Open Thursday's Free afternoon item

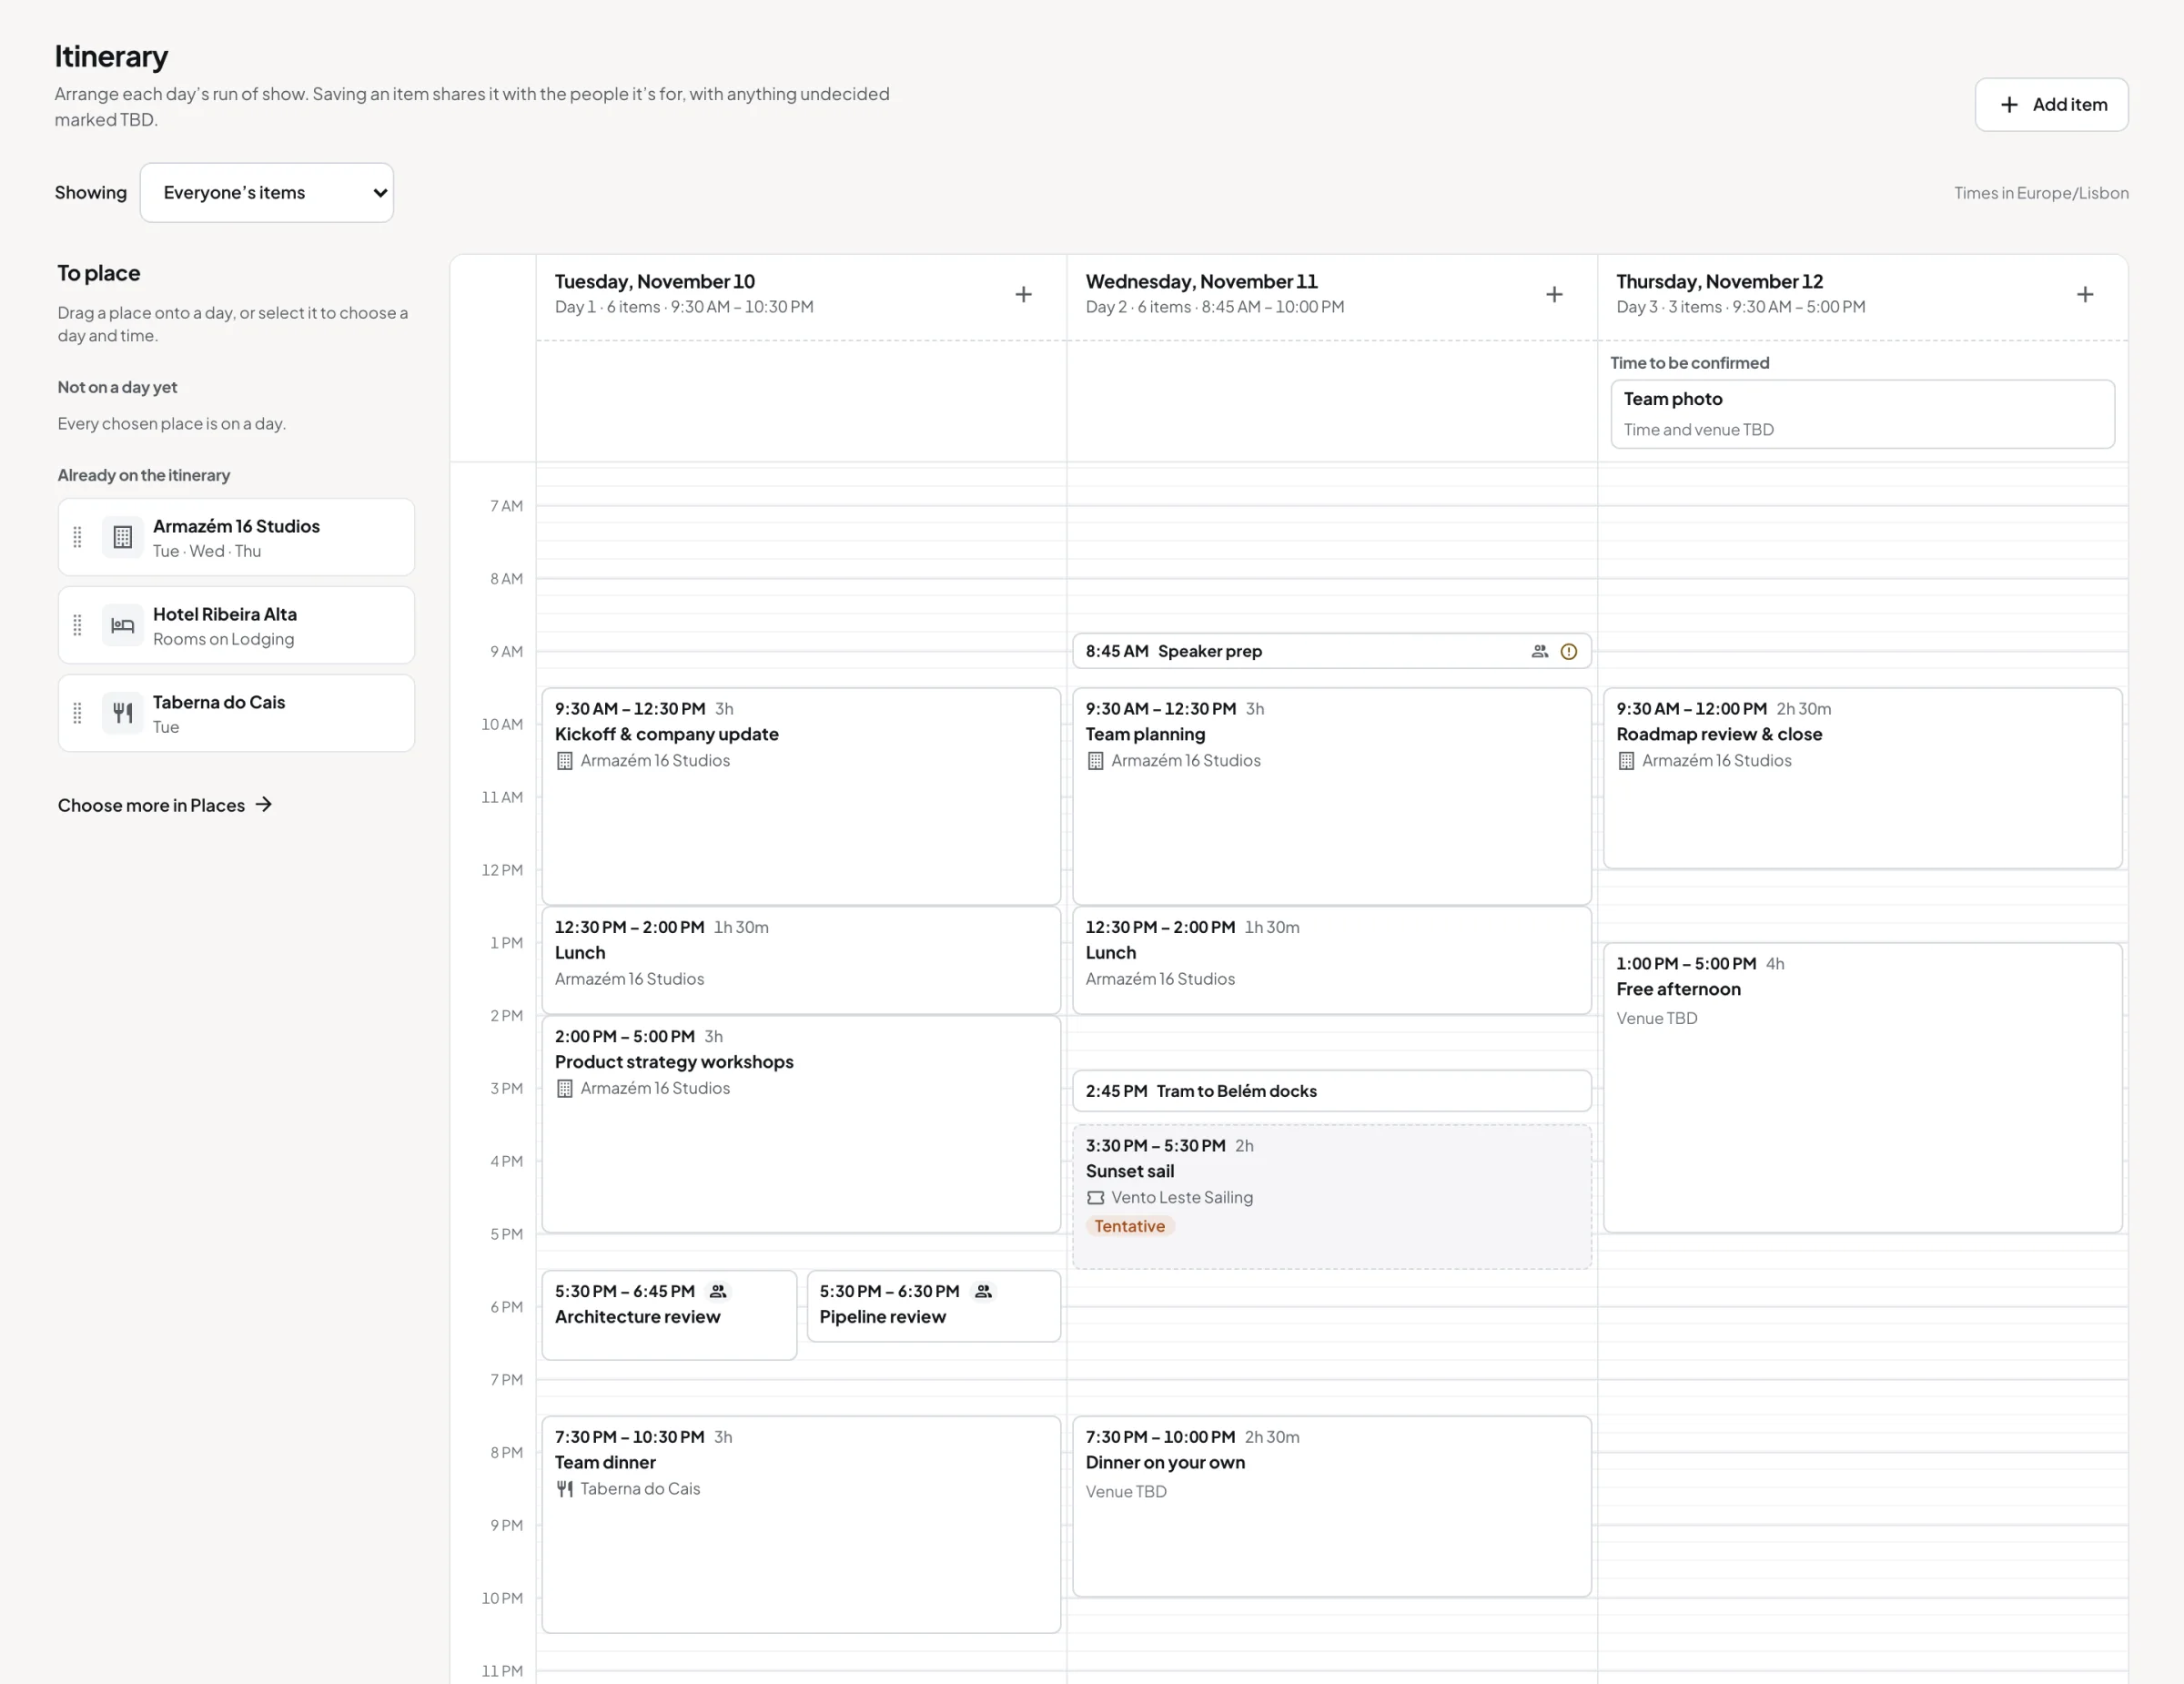tap(1862, 1088)
